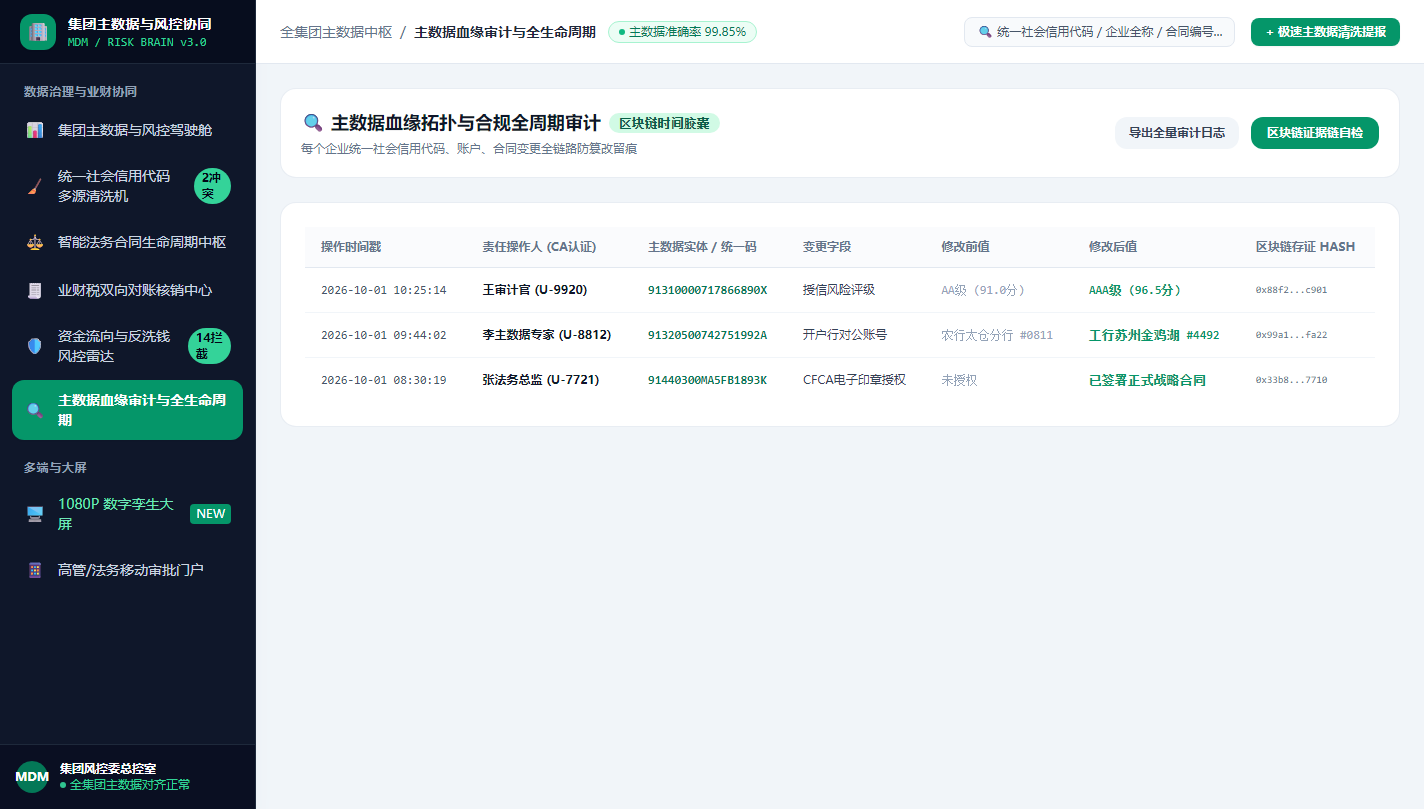The width and height of the screenshot is (1424, 809).
Task: Click timestamp 2026-10-01 09:44:02
Action: (384, 335)
